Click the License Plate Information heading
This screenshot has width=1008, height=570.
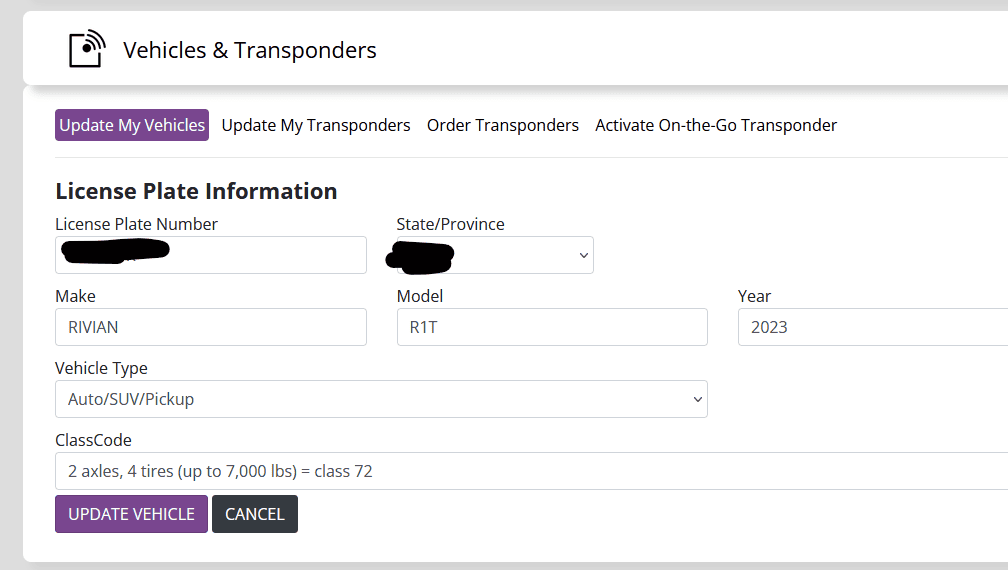pos(196,191)
